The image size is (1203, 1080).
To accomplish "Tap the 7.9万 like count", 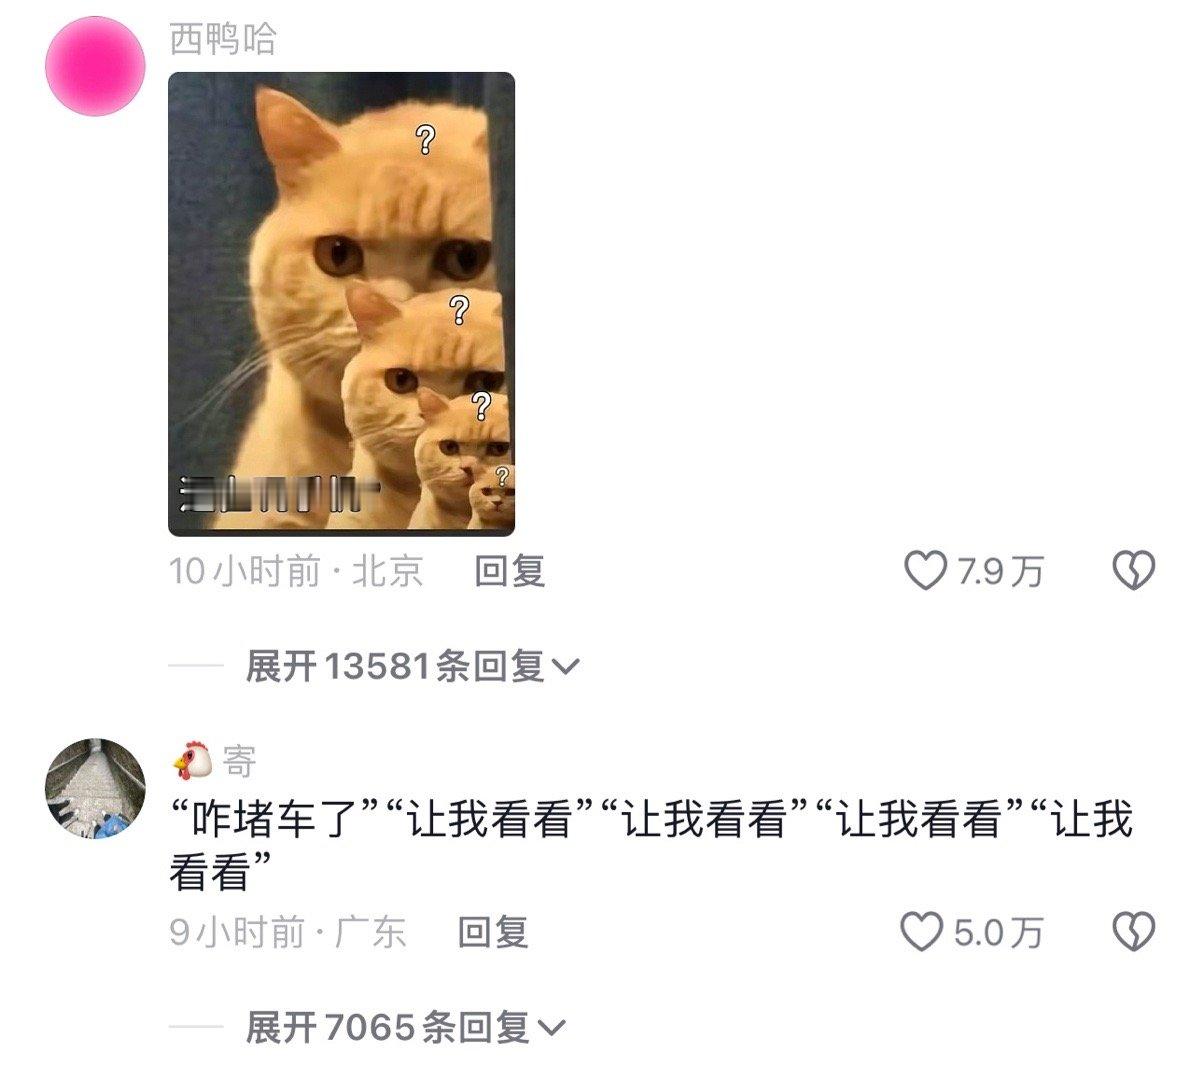I will (x=999, y=572).
